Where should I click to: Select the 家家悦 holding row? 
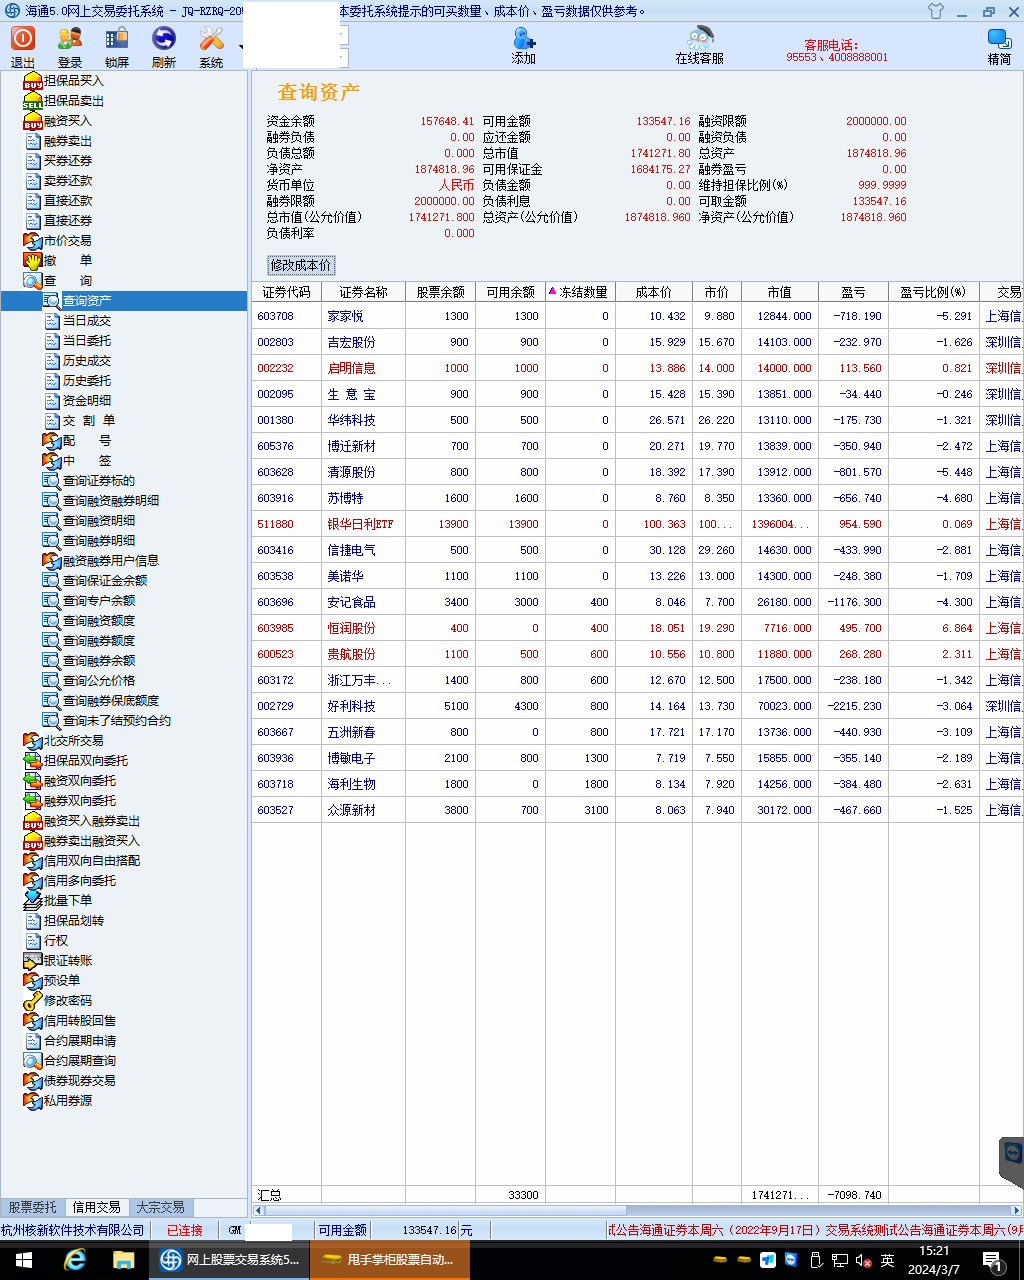point(637,316)
